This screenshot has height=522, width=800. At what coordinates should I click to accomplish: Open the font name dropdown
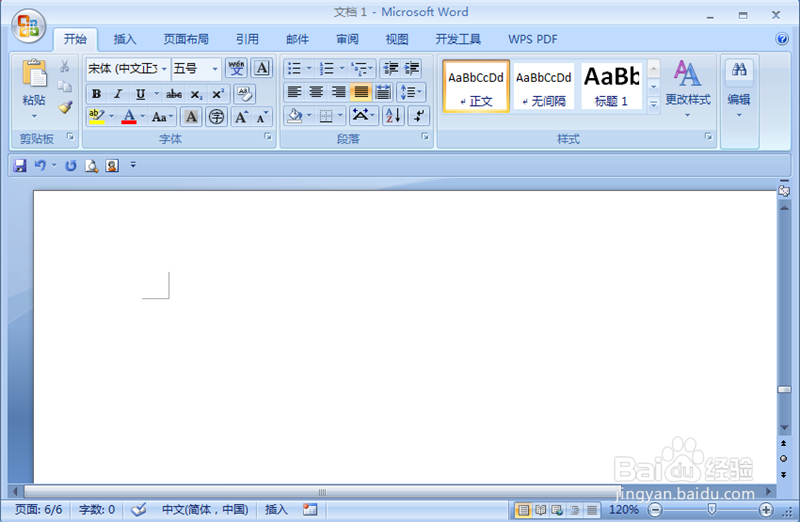coord(164,69)
